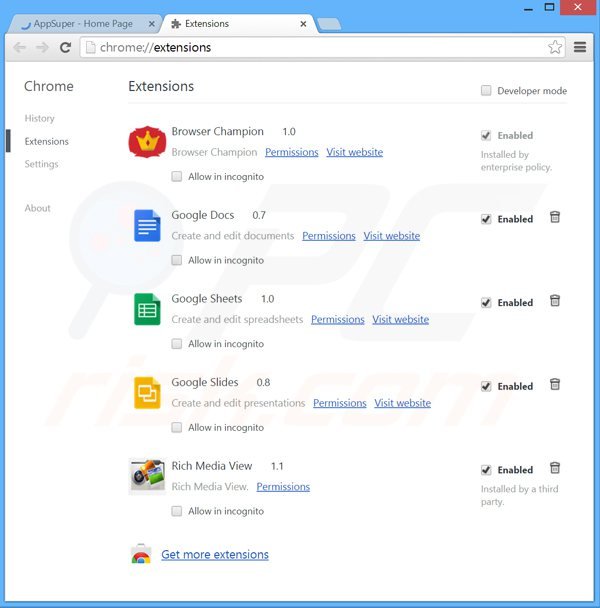Open Settings in the Chrome sidebar
The image size is (600, 608).
point(41,164)
